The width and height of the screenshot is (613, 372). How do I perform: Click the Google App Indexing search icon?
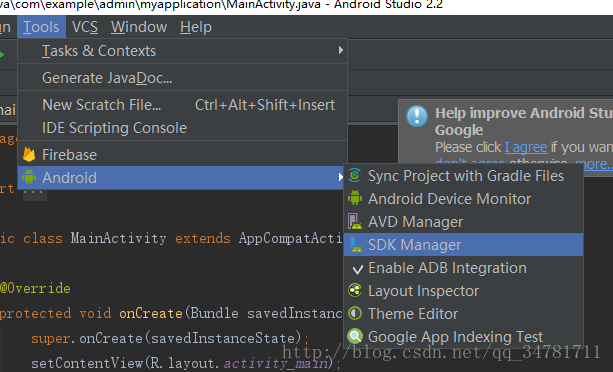point(355,336)
